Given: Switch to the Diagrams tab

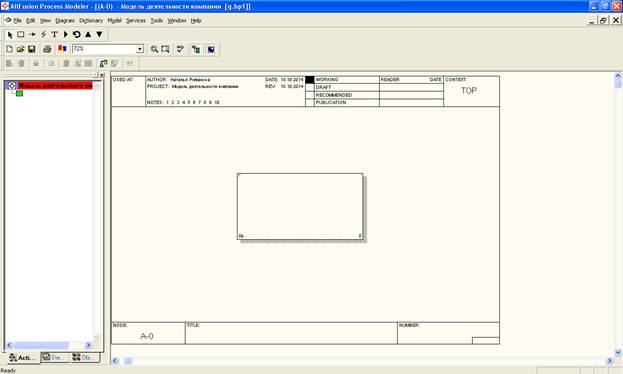Looking at the screenshot, I should [x=54, y=358].
